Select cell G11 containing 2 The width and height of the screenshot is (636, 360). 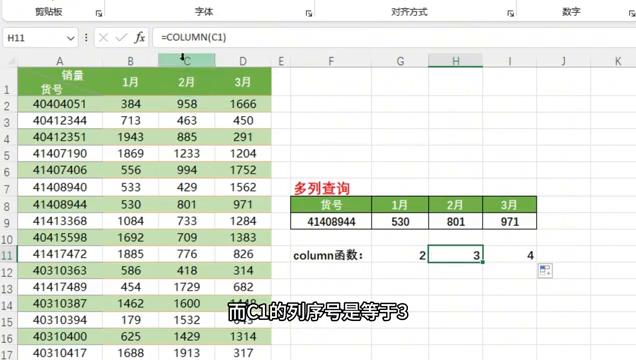point(400,255)
